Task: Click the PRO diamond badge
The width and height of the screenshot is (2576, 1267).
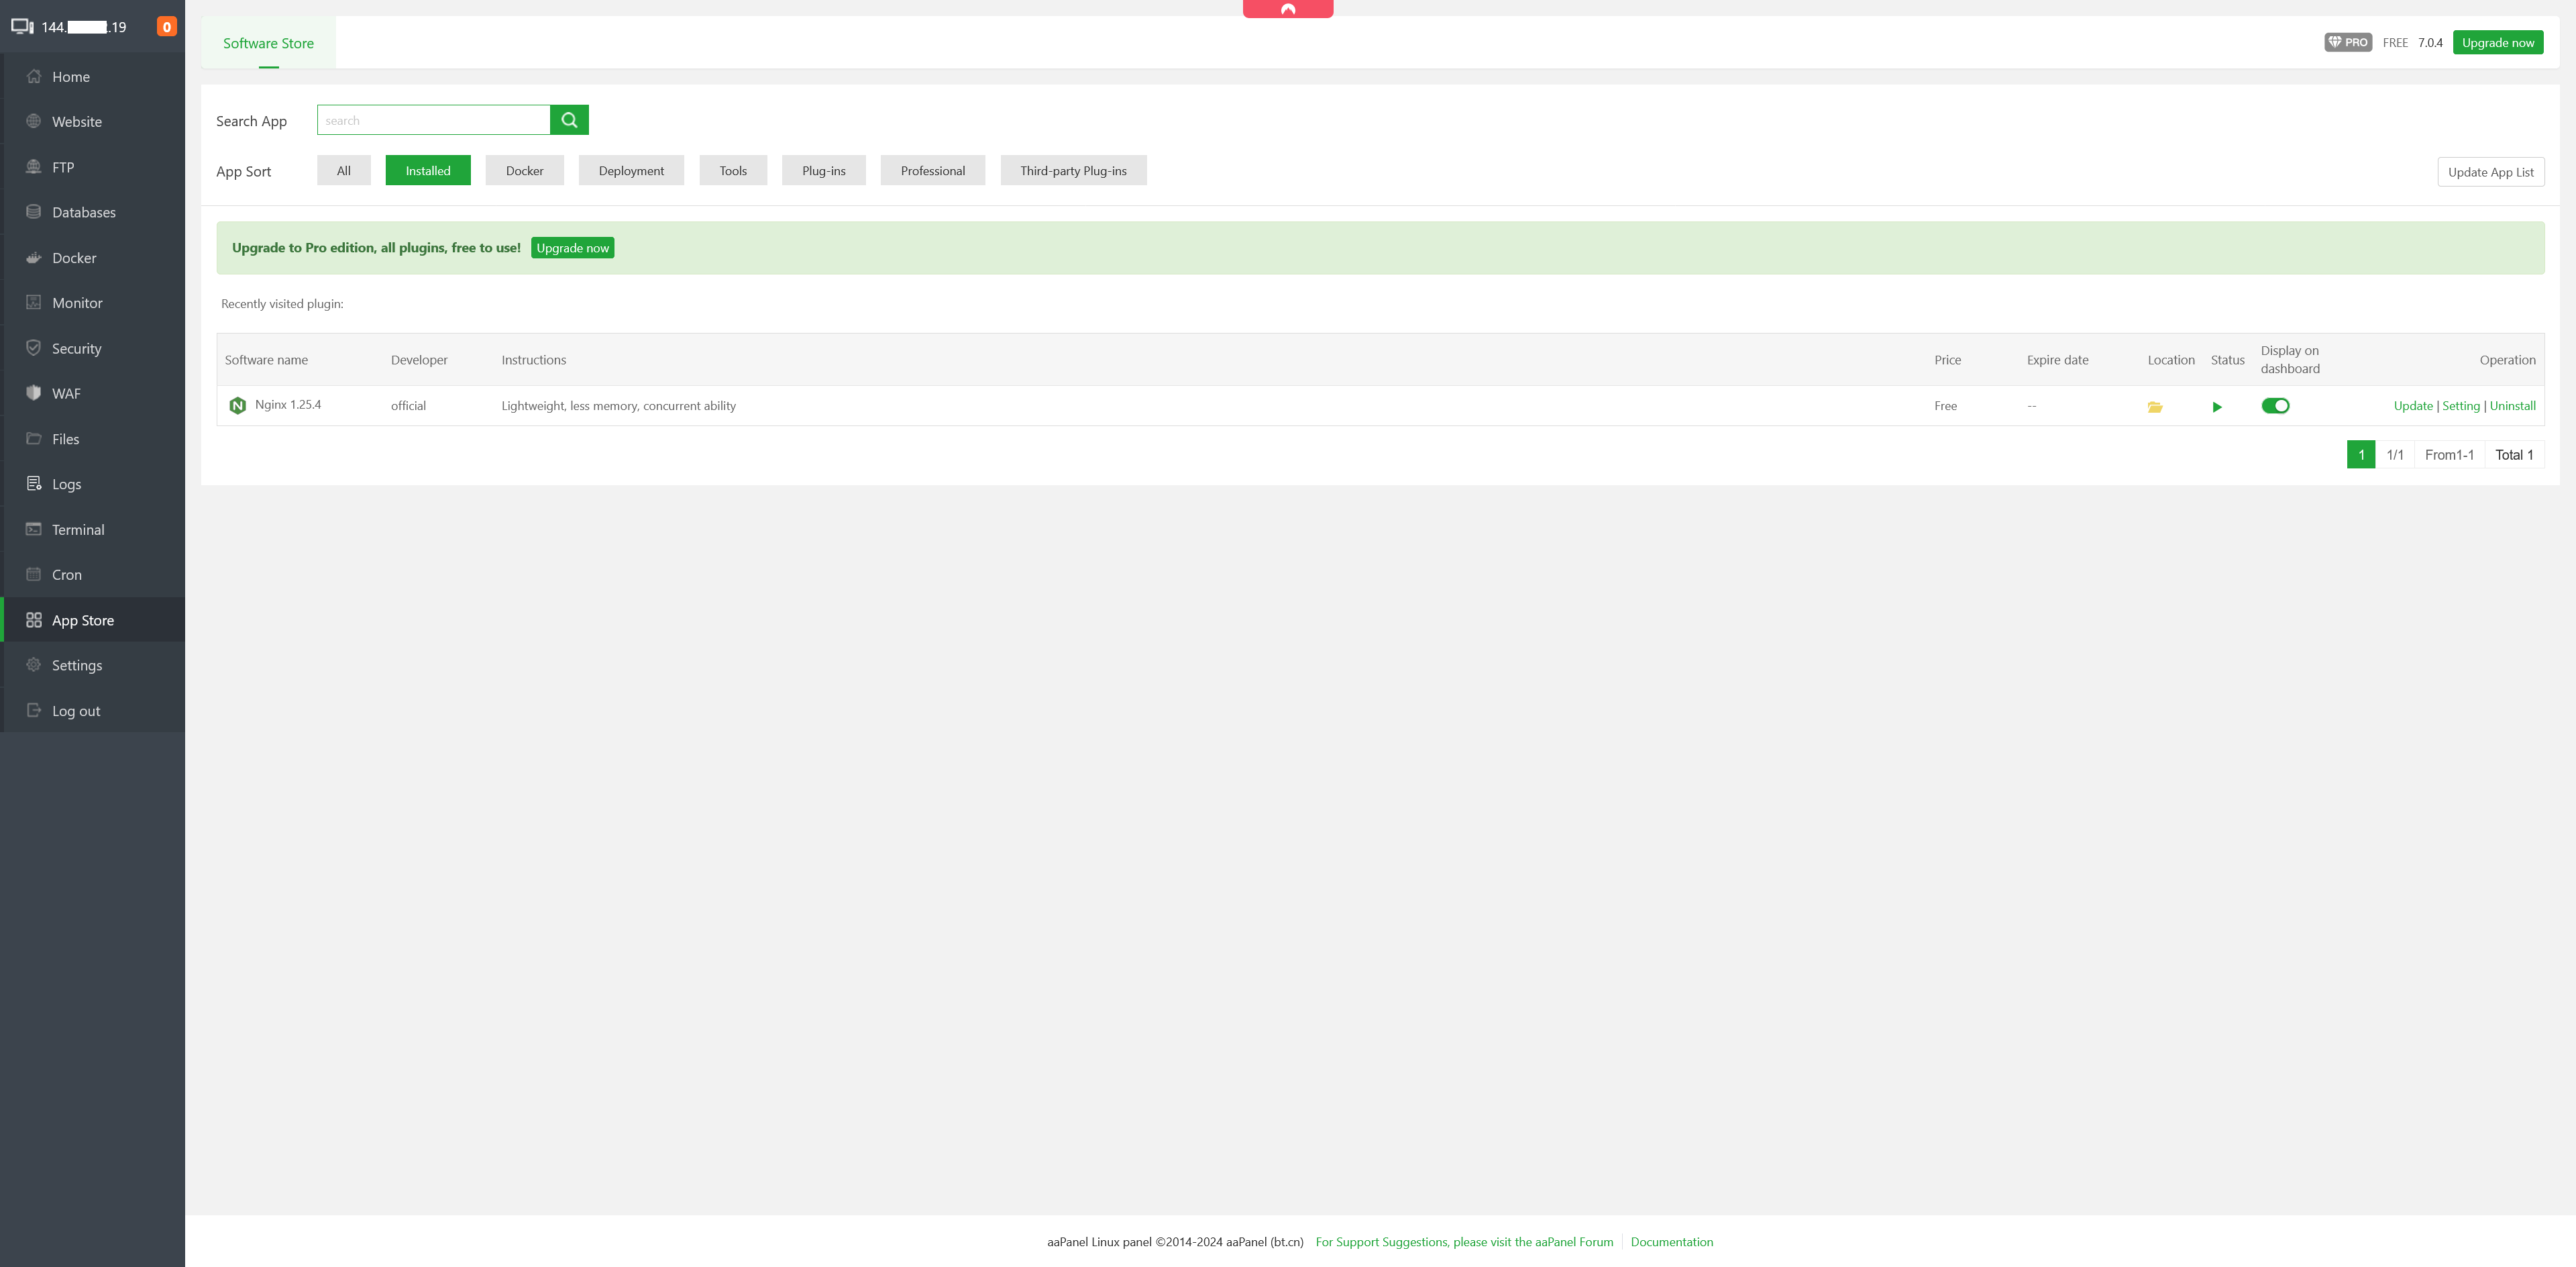Action: [2347, 42]
